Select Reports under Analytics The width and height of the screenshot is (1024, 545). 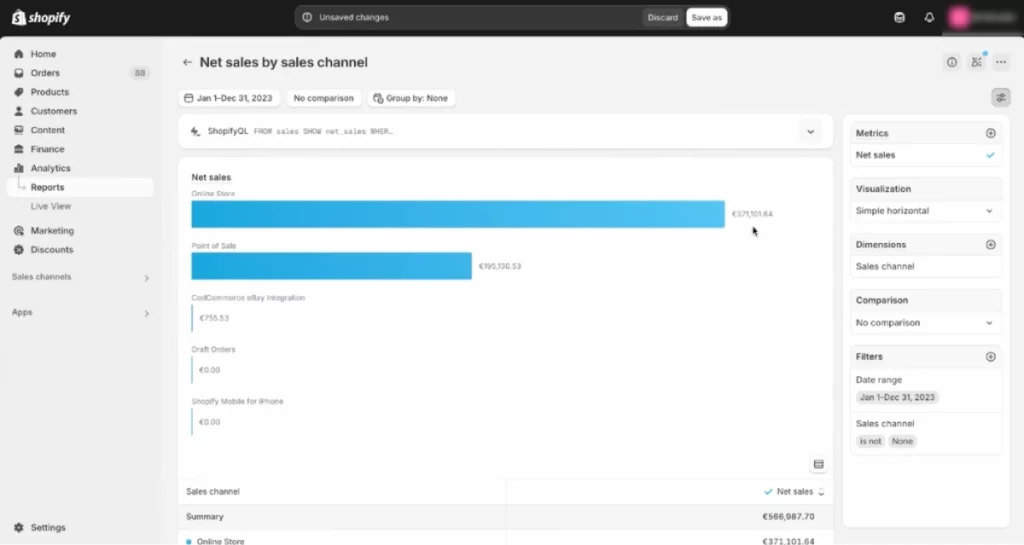coord(47,187)
